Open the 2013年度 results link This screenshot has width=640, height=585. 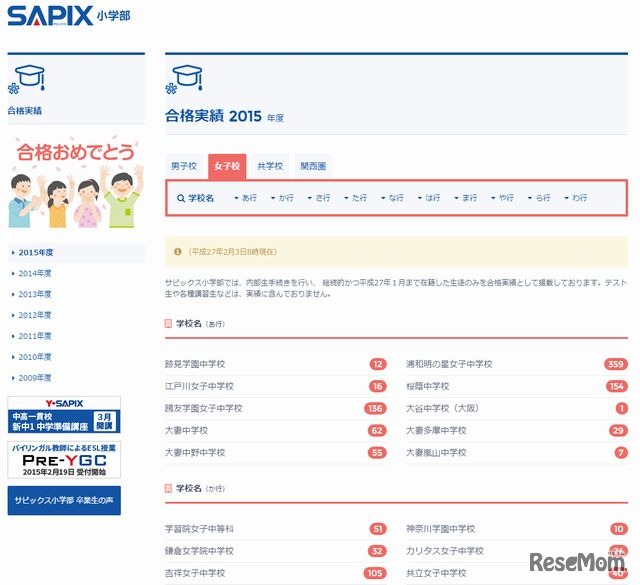(x=35, y=294)
